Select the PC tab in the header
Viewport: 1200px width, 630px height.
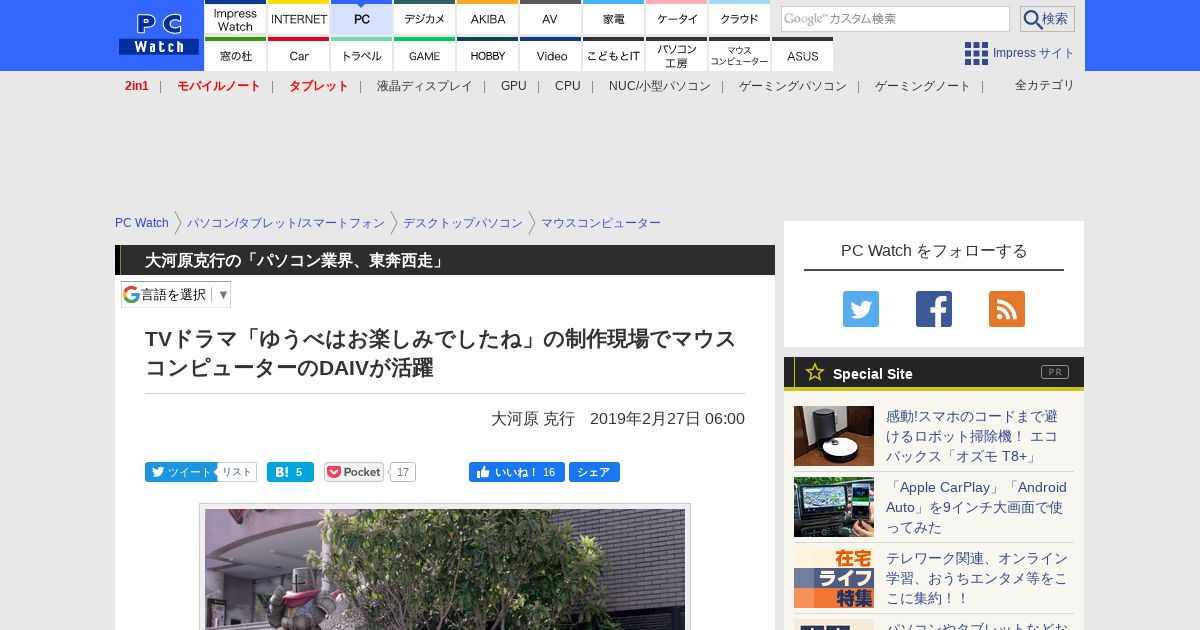click(362, 19)
